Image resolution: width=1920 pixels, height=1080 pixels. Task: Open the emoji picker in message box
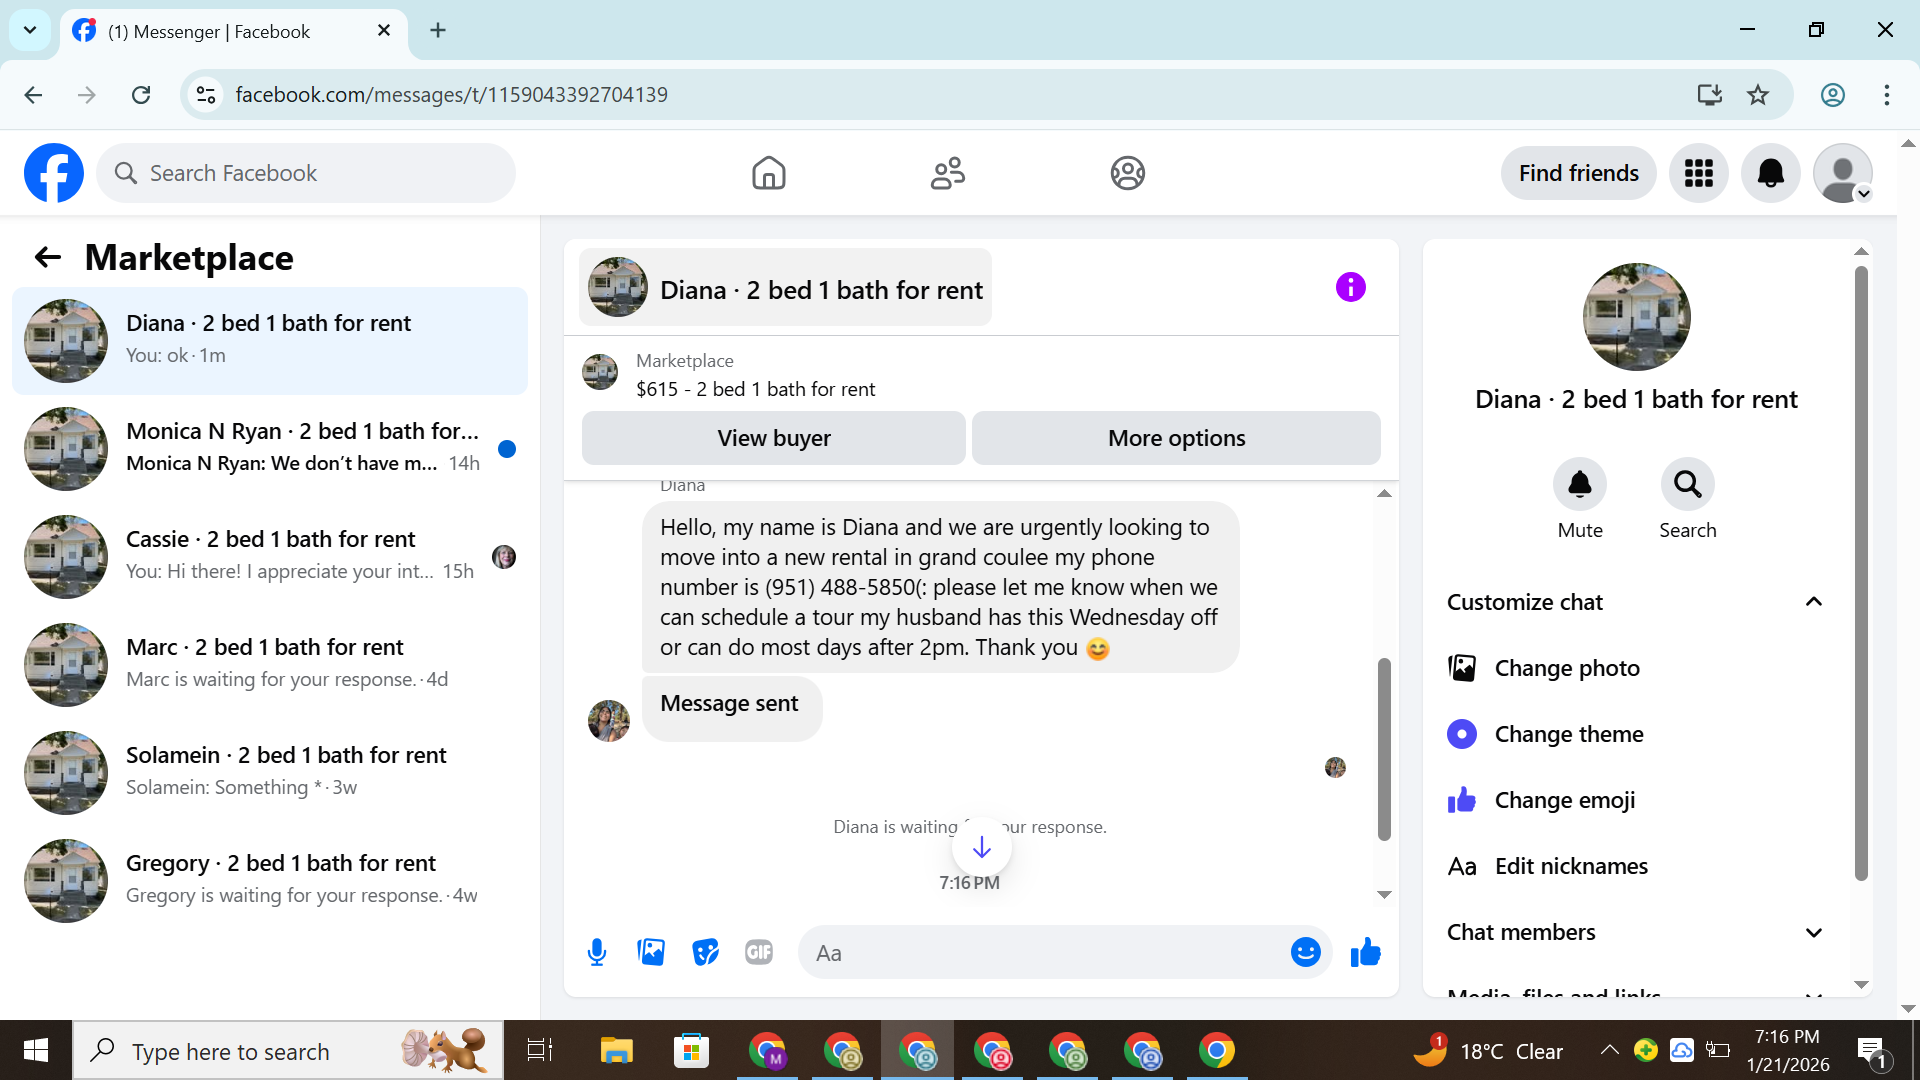1305,953
